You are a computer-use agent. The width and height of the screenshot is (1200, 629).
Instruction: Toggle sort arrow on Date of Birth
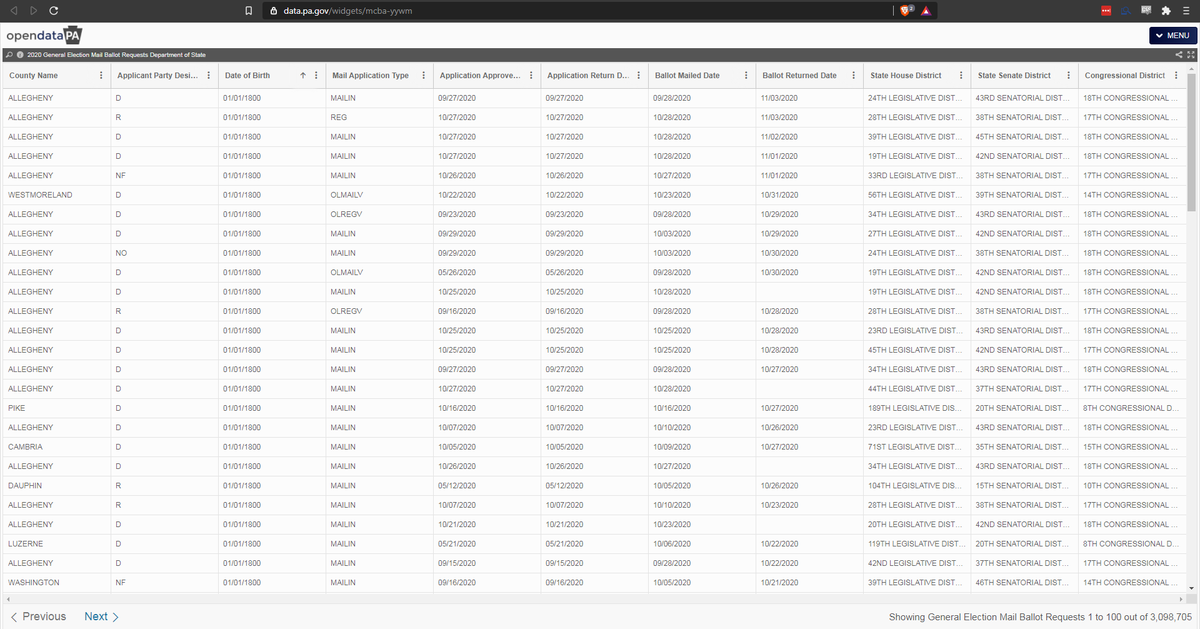pos(303,76)
